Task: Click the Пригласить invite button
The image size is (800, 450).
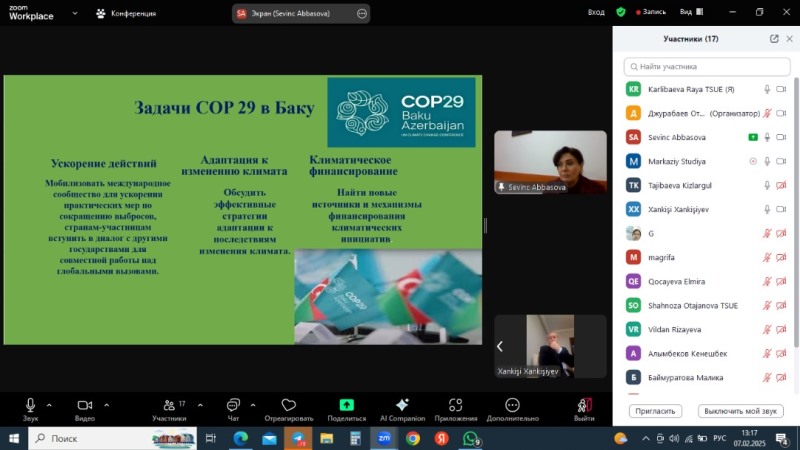Action: point(655,411)
